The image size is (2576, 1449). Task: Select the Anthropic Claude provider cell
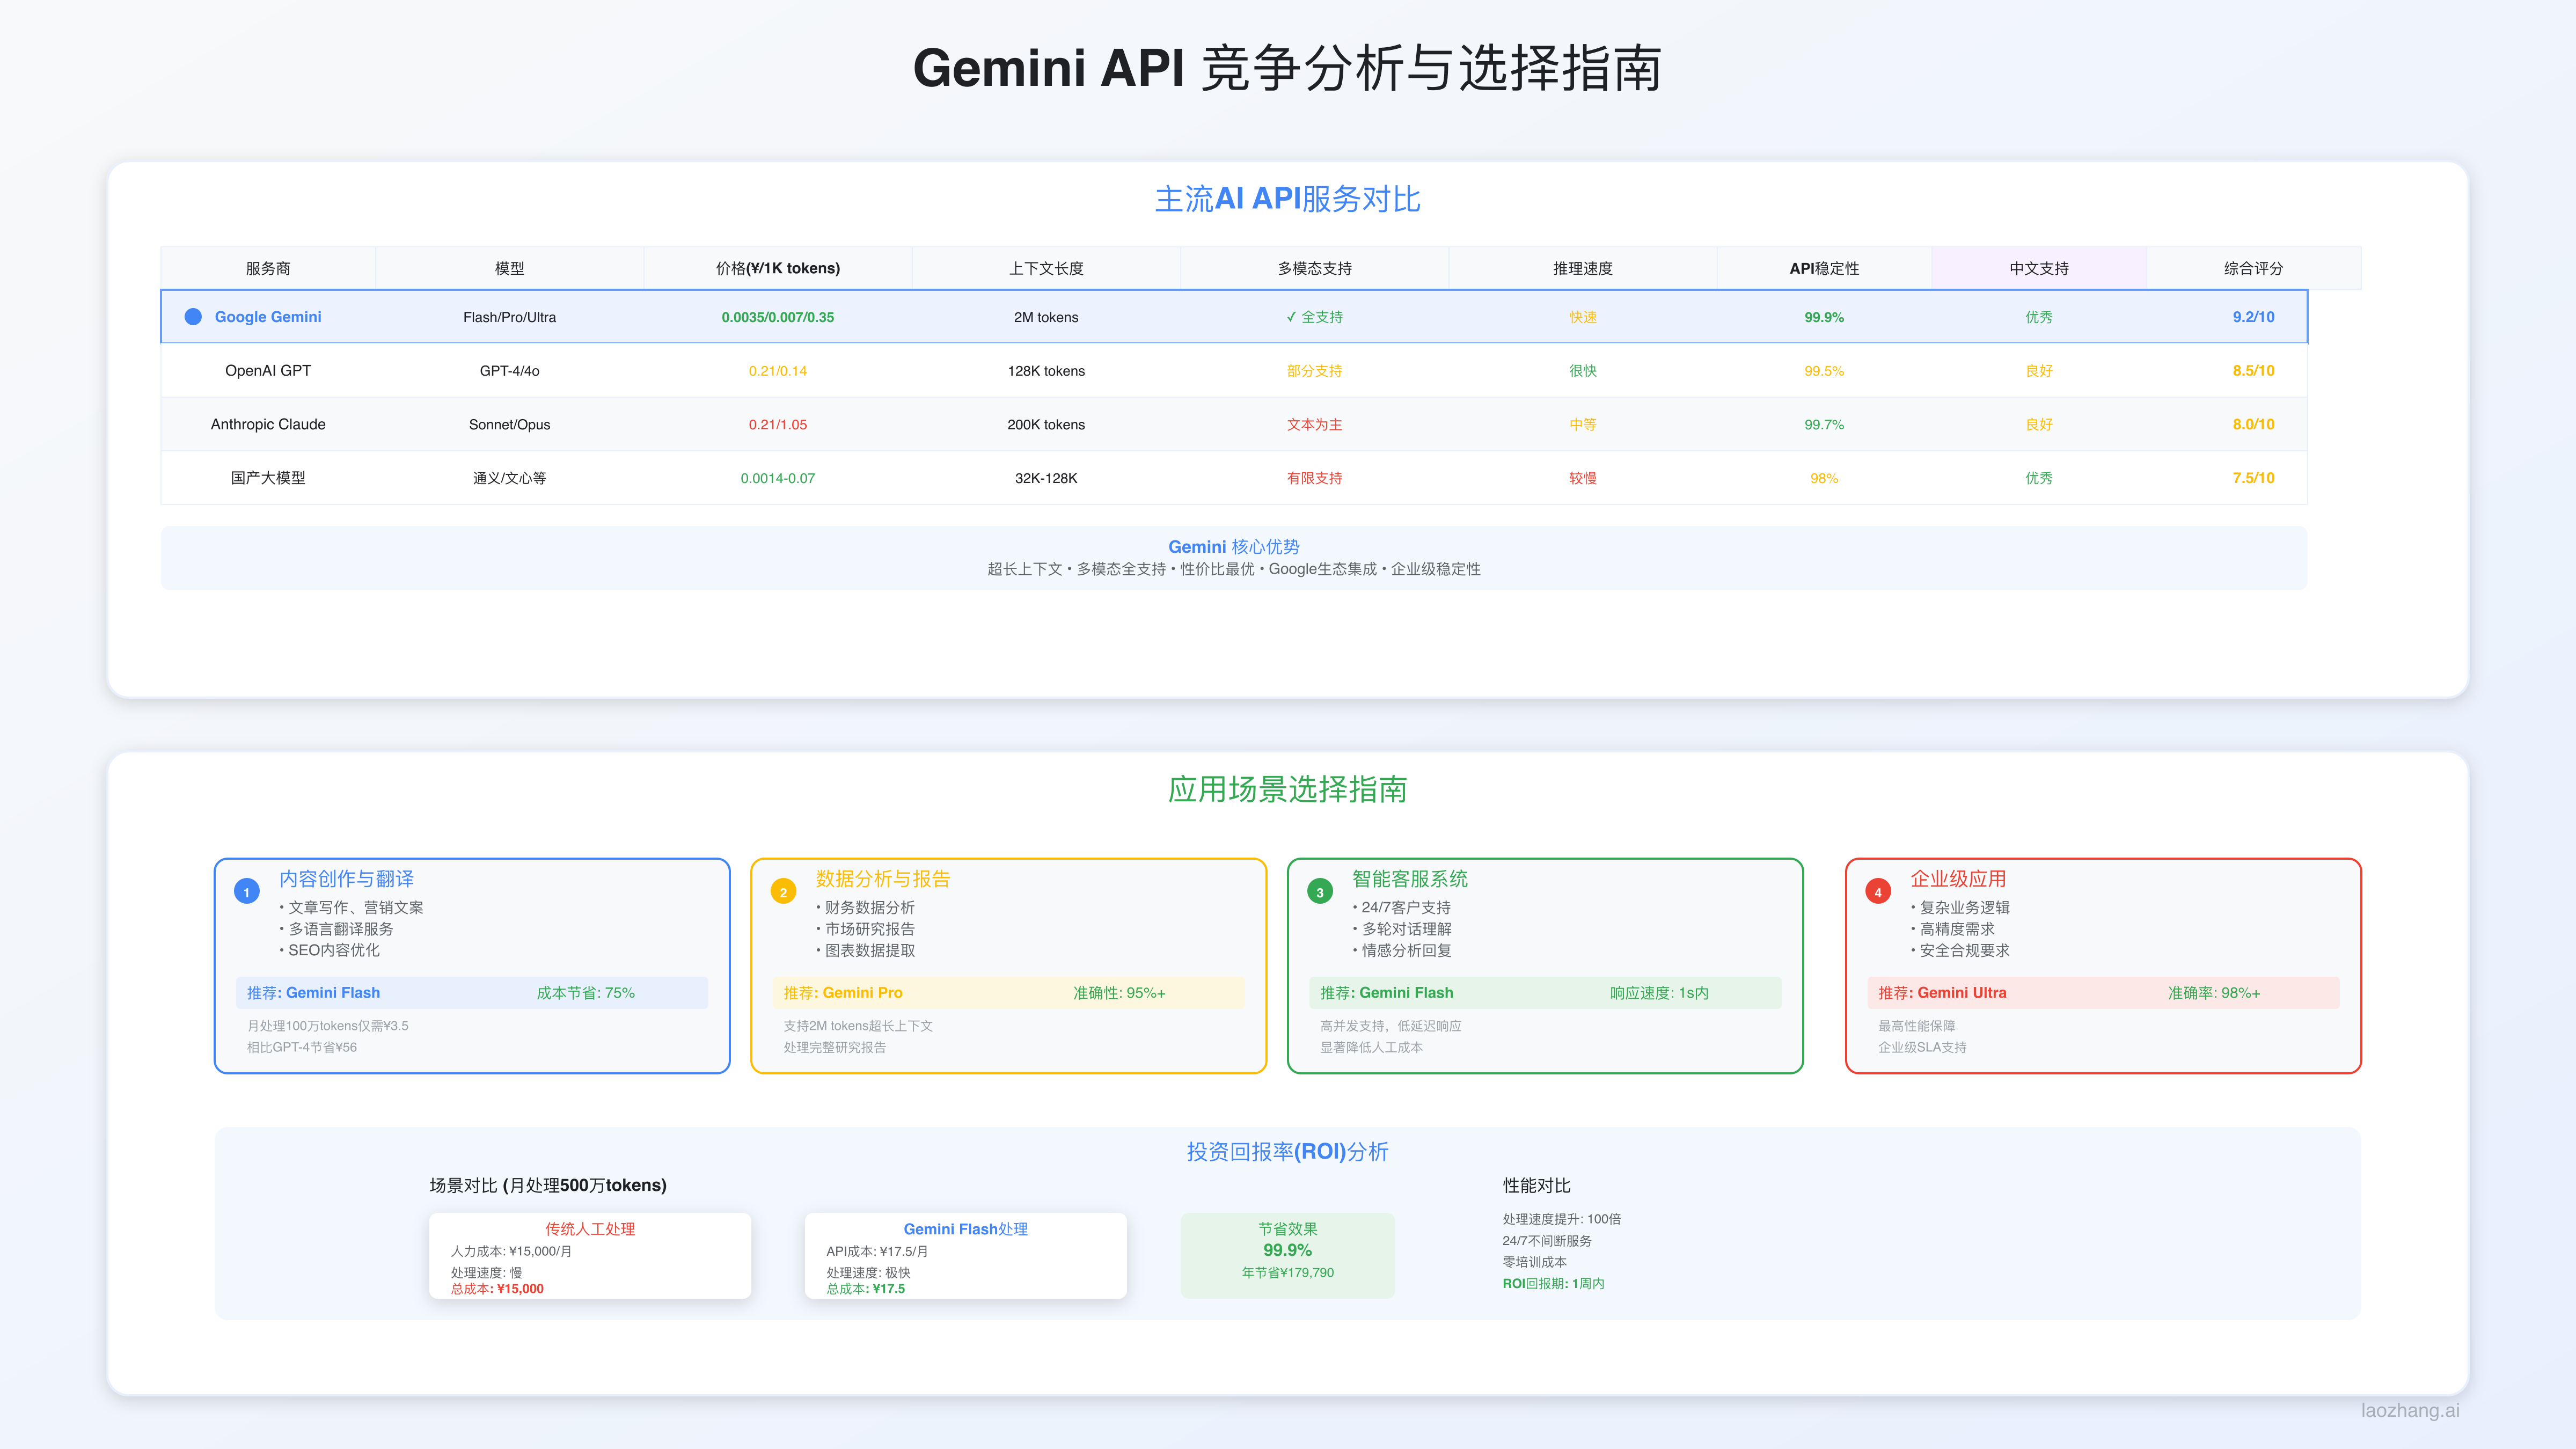(268, 424)
